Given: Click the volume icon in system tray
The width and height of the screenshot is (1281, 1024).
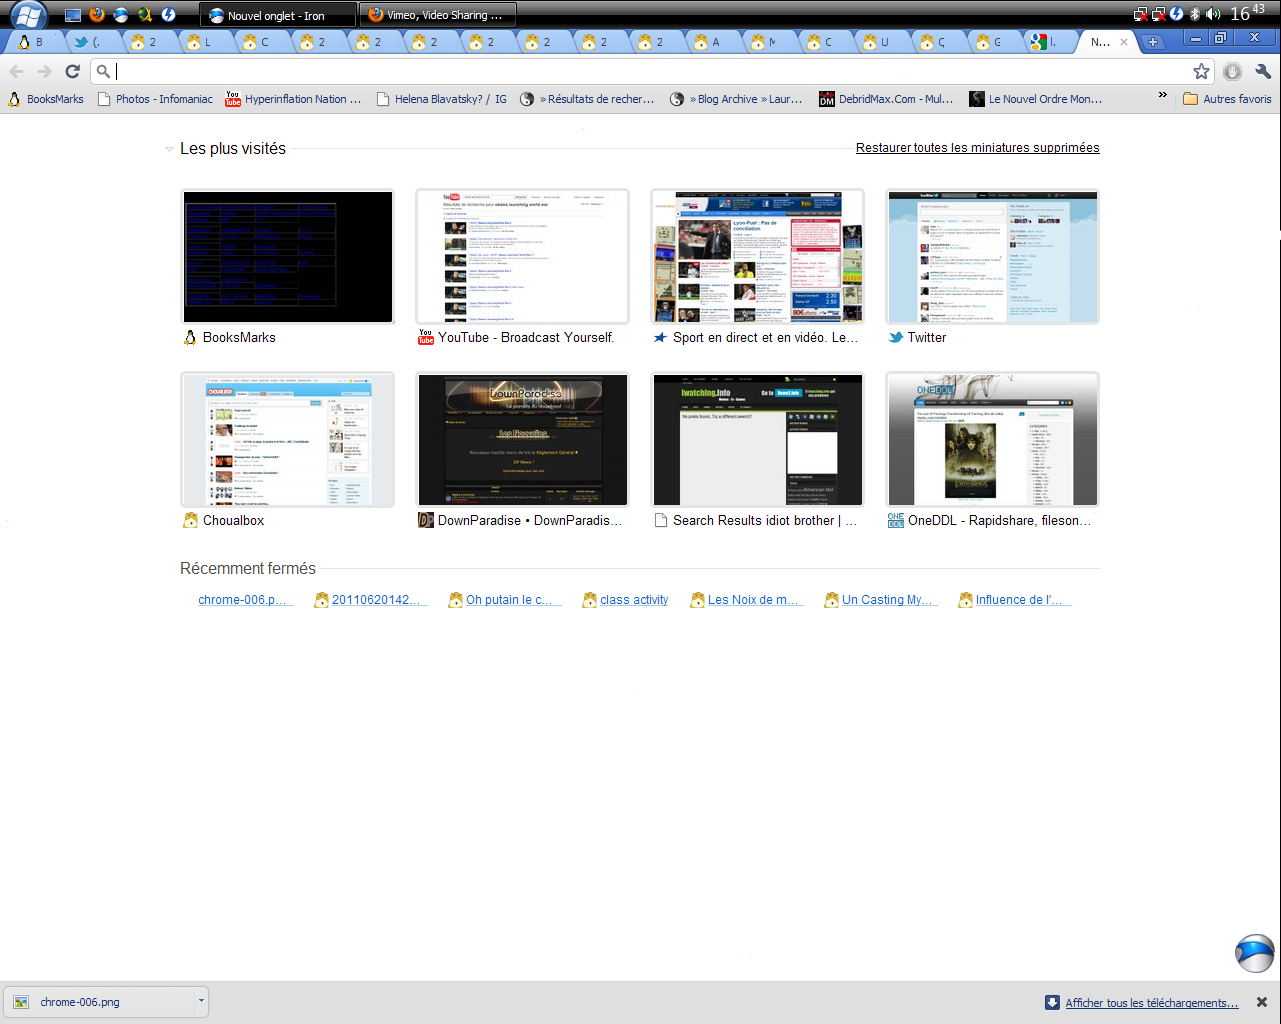Looking at the screenshot, I should [1213, 14].
